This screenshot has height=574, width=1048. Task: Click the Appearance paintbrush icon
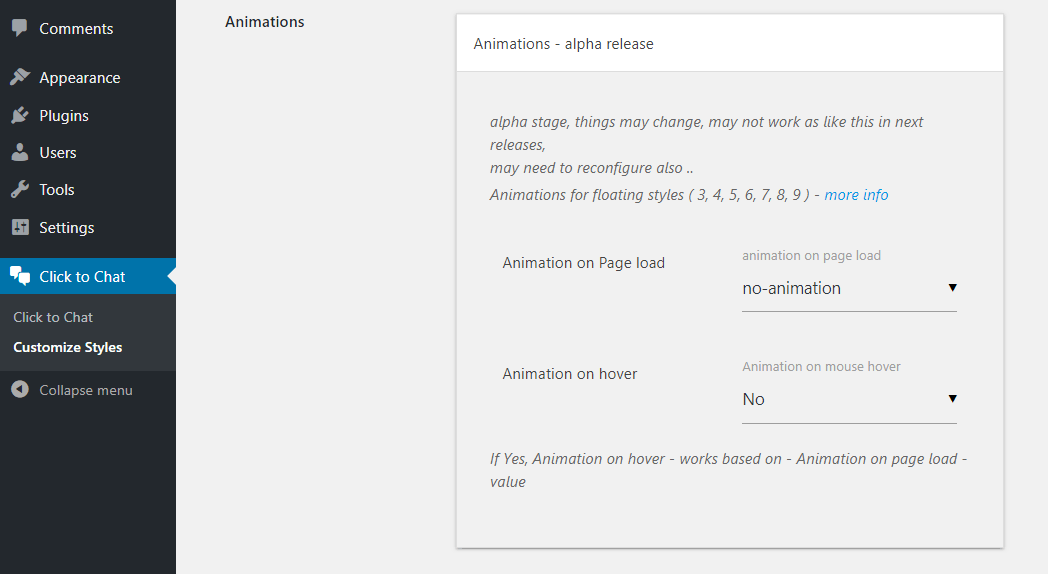(x=20, y=77)
